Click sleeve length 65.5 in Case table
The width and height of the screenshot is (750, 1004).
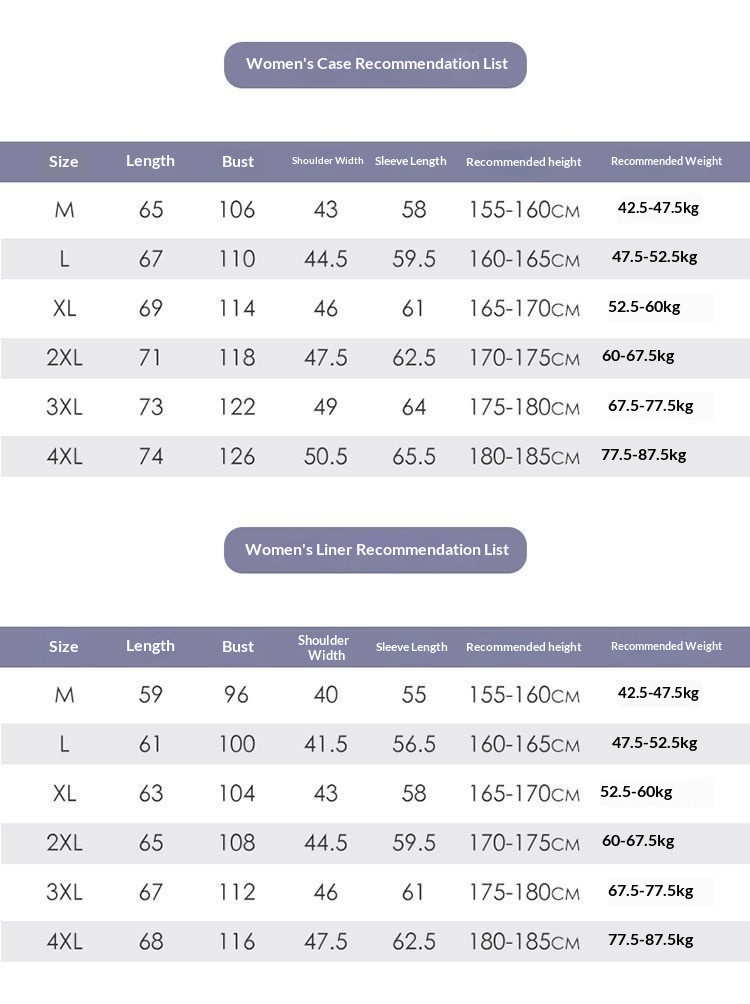(414, 456)
